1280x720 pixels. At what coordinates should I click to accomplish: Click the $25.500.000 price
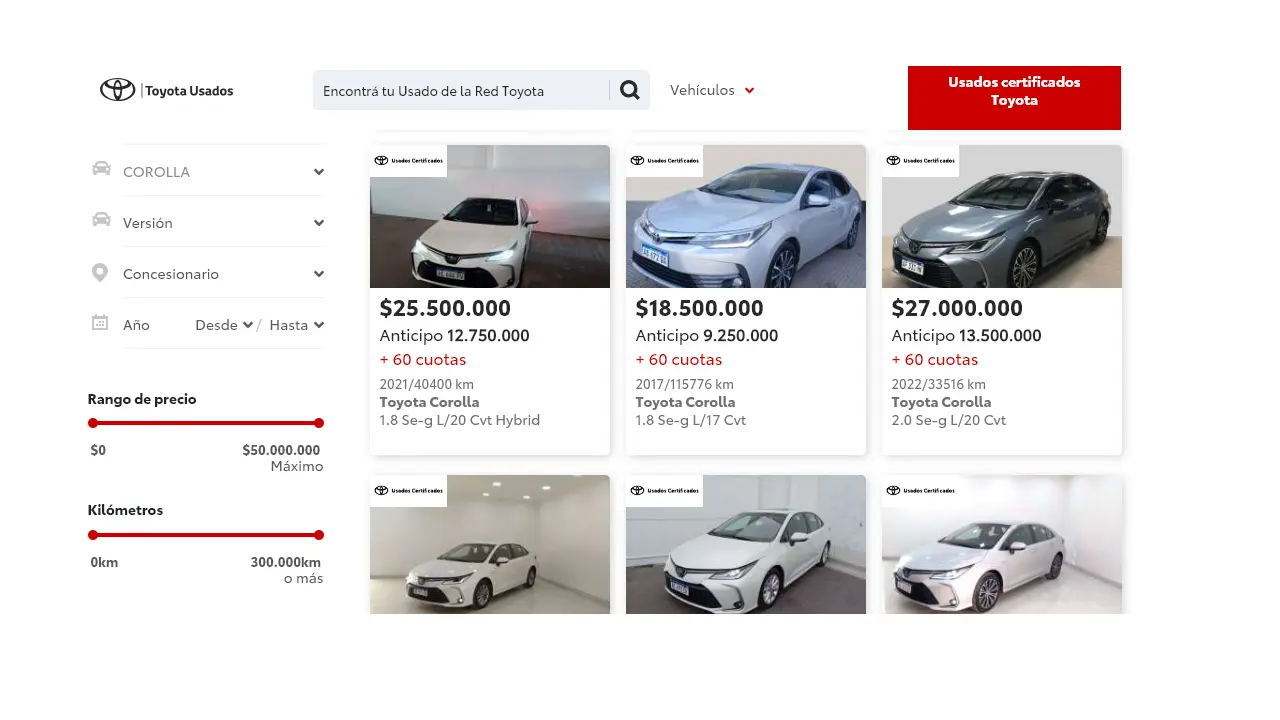[x=445, y=308]
